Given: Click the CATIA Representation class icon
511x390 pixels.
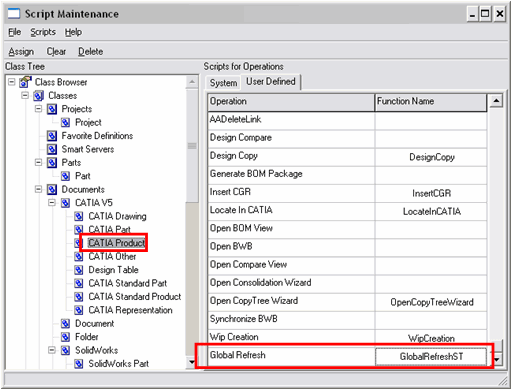Looking at the screenshot, I should pyautogui.click(x=79, y=310).
